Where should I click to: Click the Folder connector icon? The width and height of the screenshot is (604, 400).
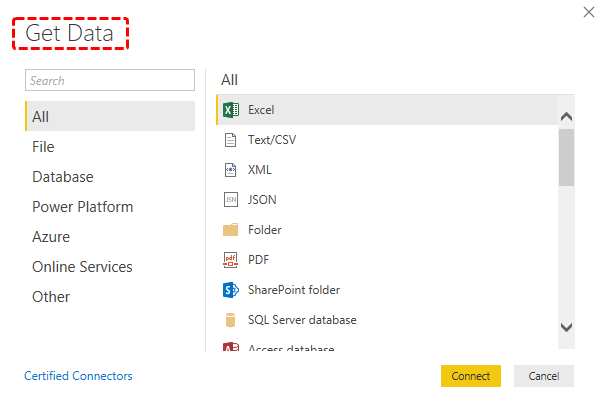[x=230, y=230]
